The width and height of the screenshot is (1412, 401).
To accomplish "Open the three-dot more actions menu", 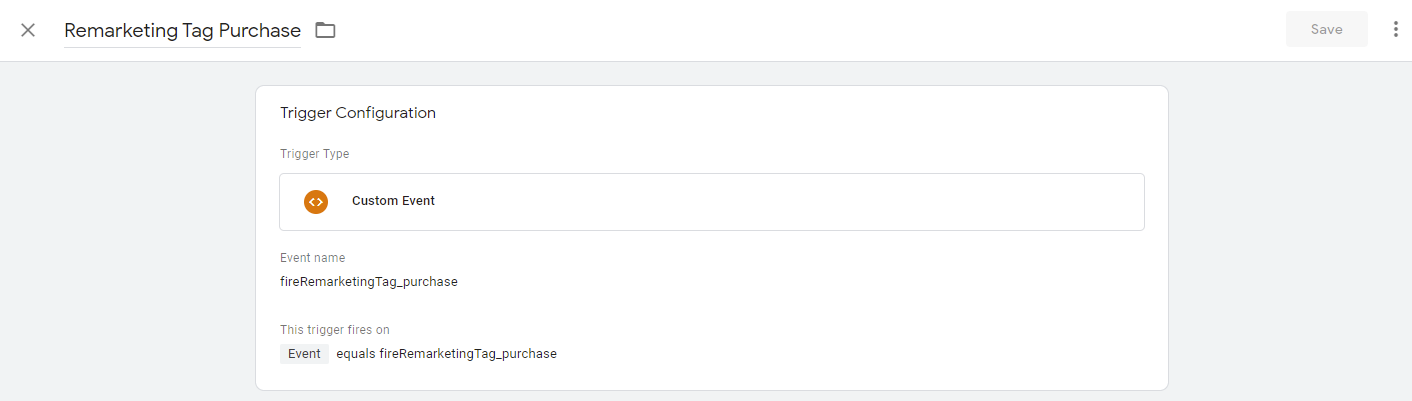I will [1396, 30].
